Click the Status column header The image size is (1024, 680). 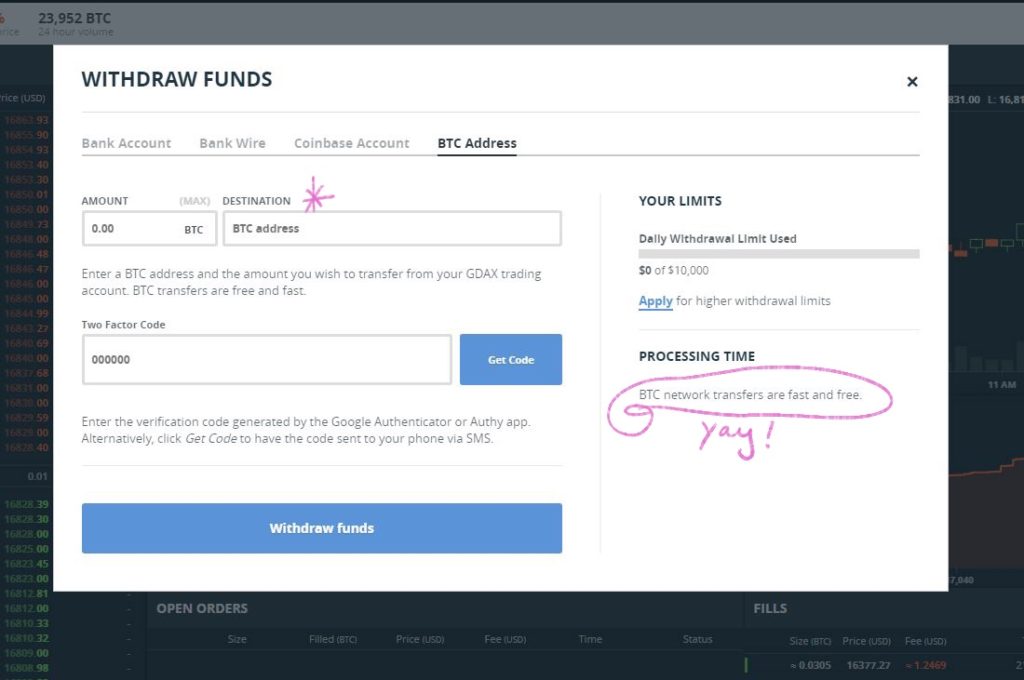pyautogui.click(x=697, y=639)
